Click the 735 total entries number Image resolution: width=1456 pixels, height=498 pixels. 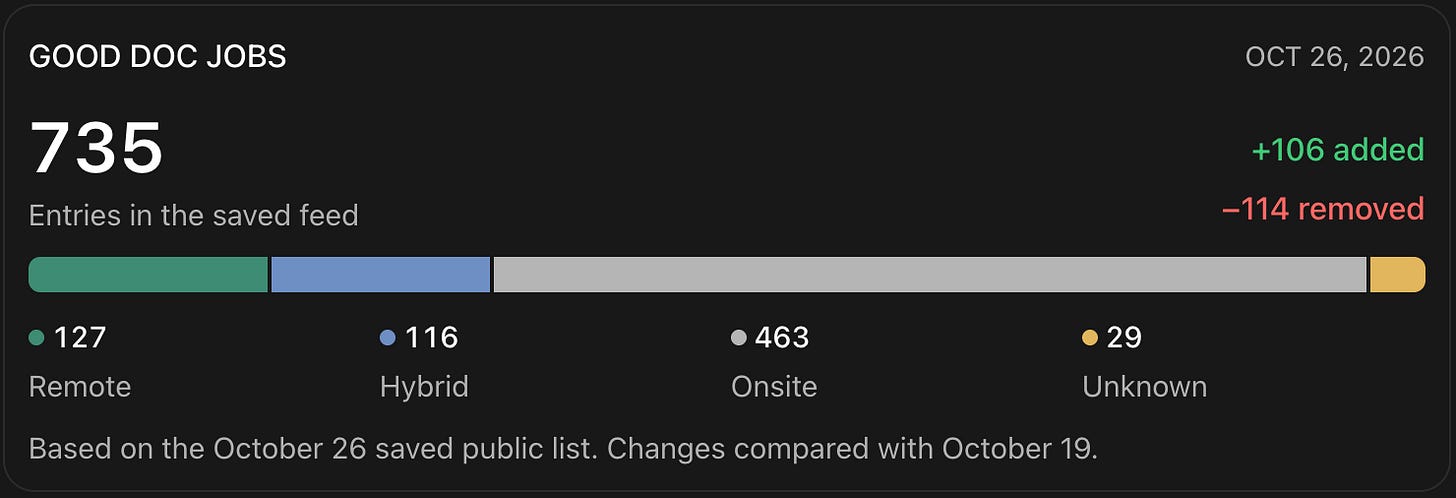96,147
